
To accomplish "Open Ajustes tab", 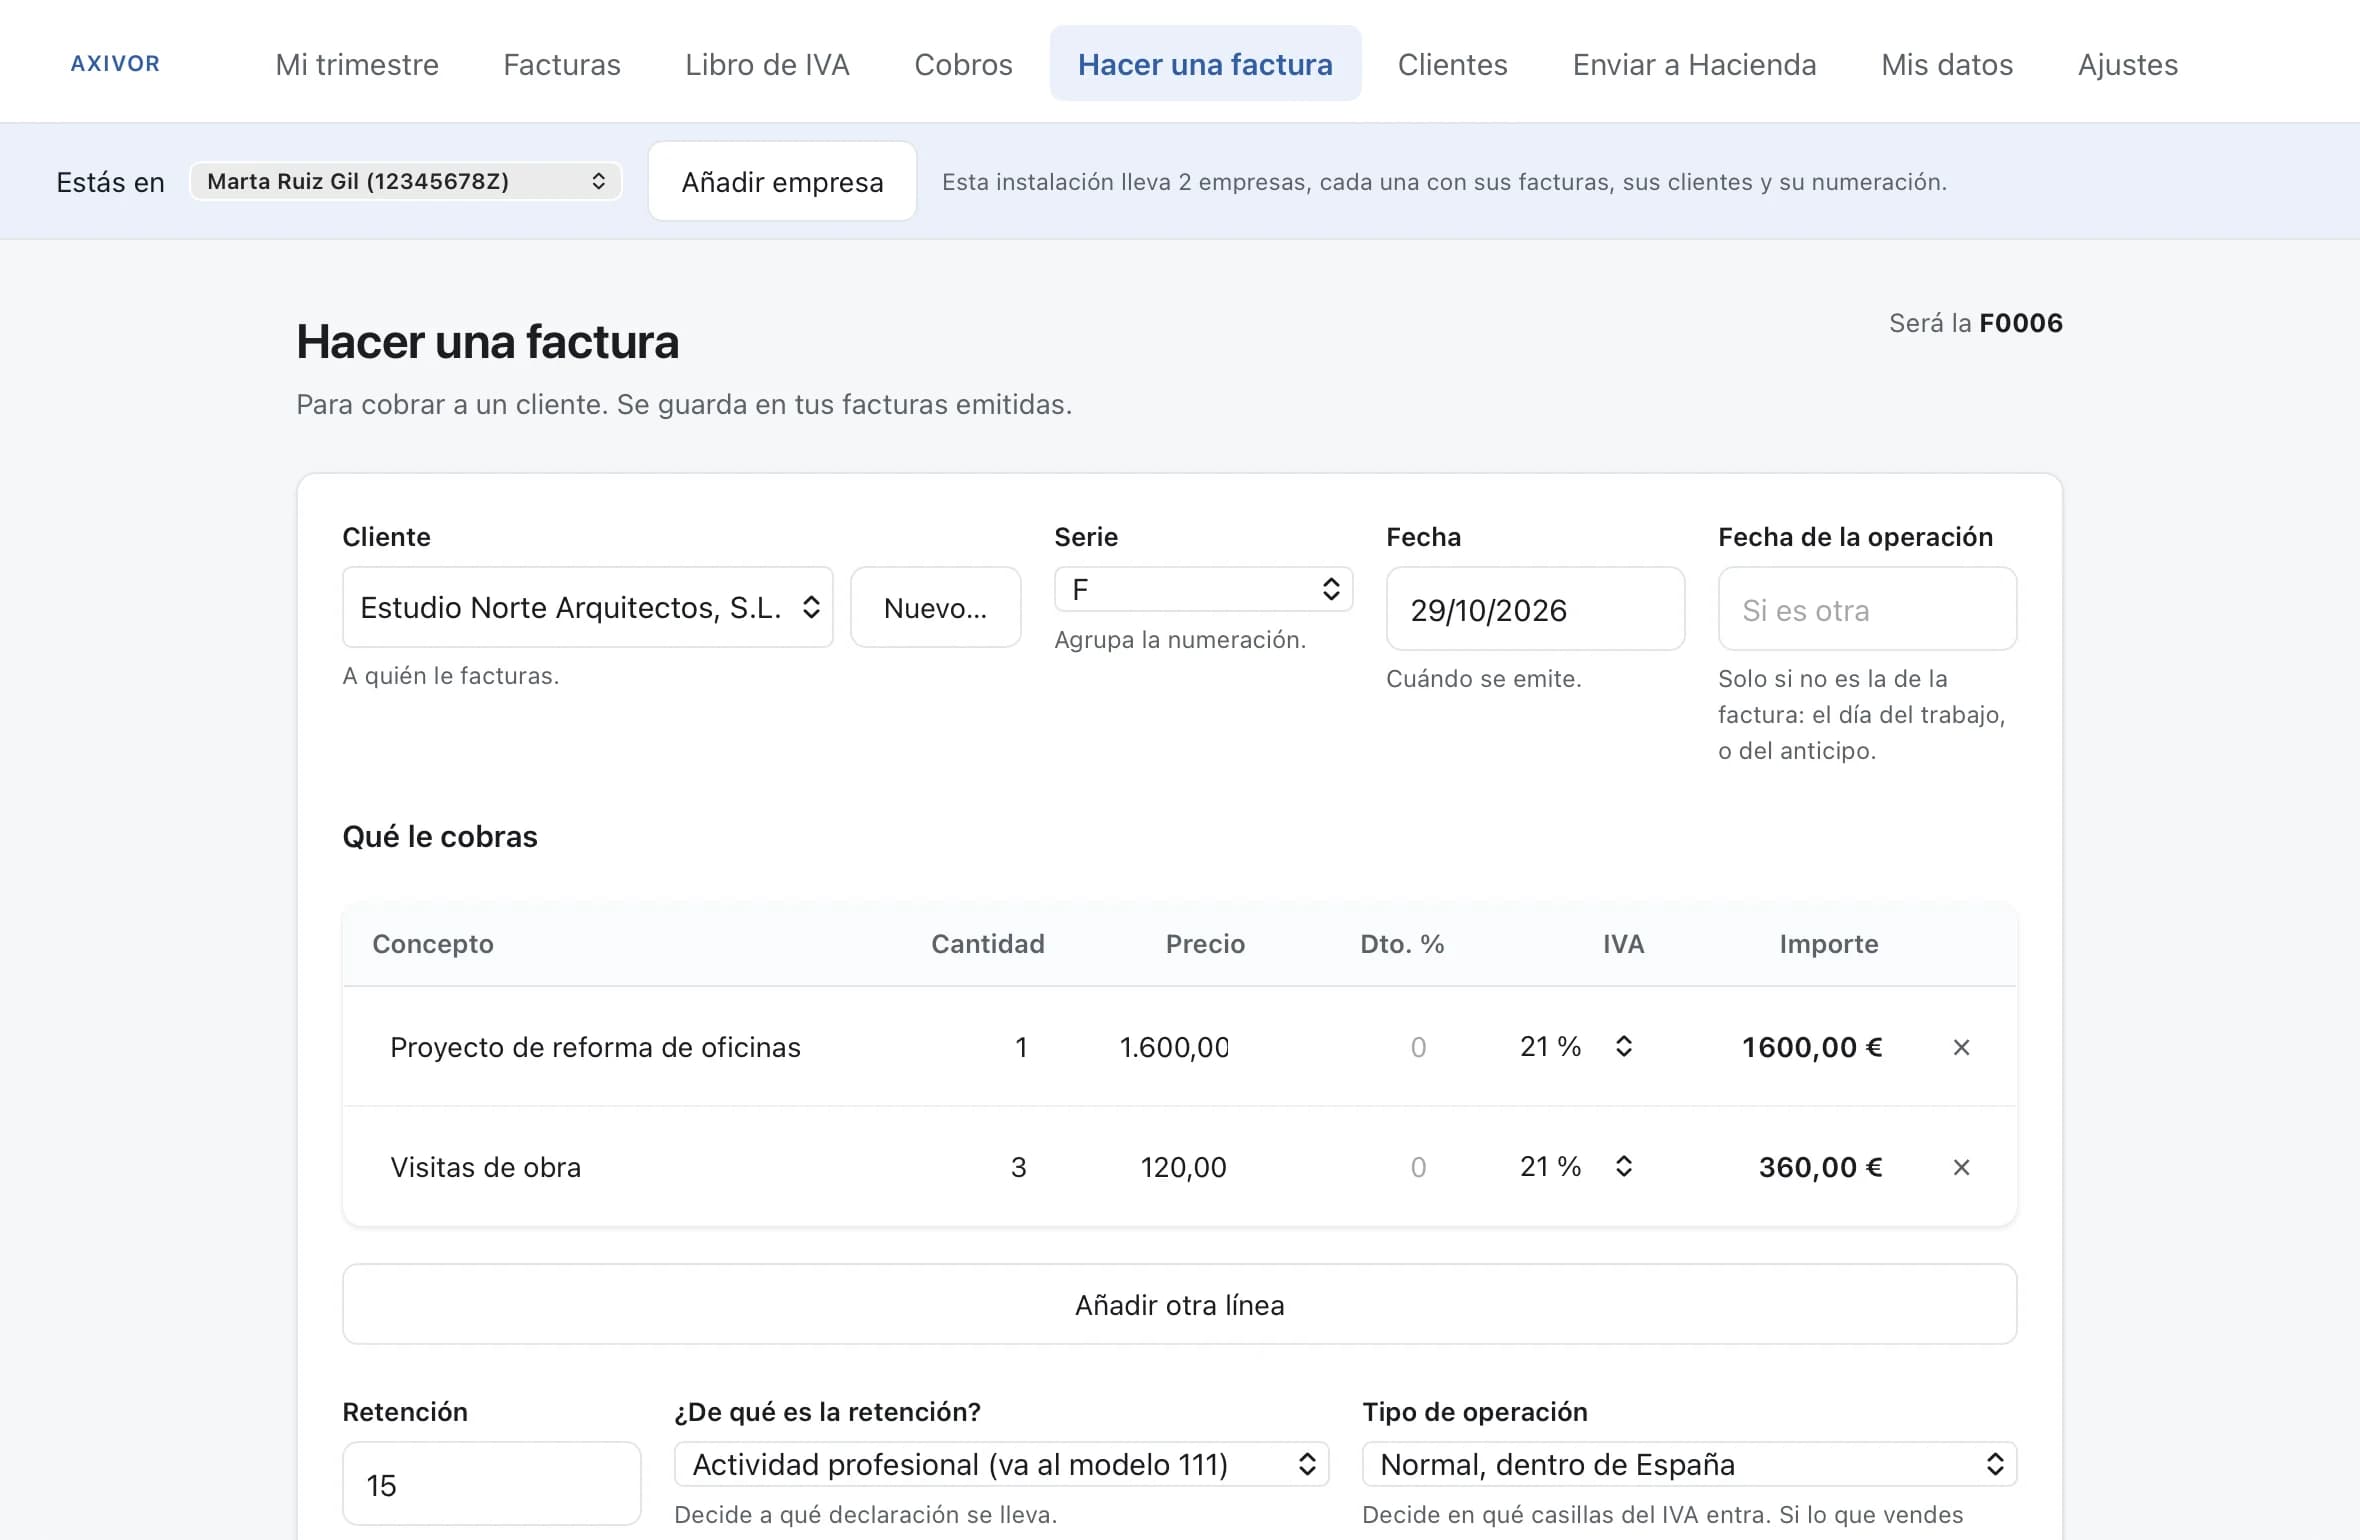I will pos(2128,64).
